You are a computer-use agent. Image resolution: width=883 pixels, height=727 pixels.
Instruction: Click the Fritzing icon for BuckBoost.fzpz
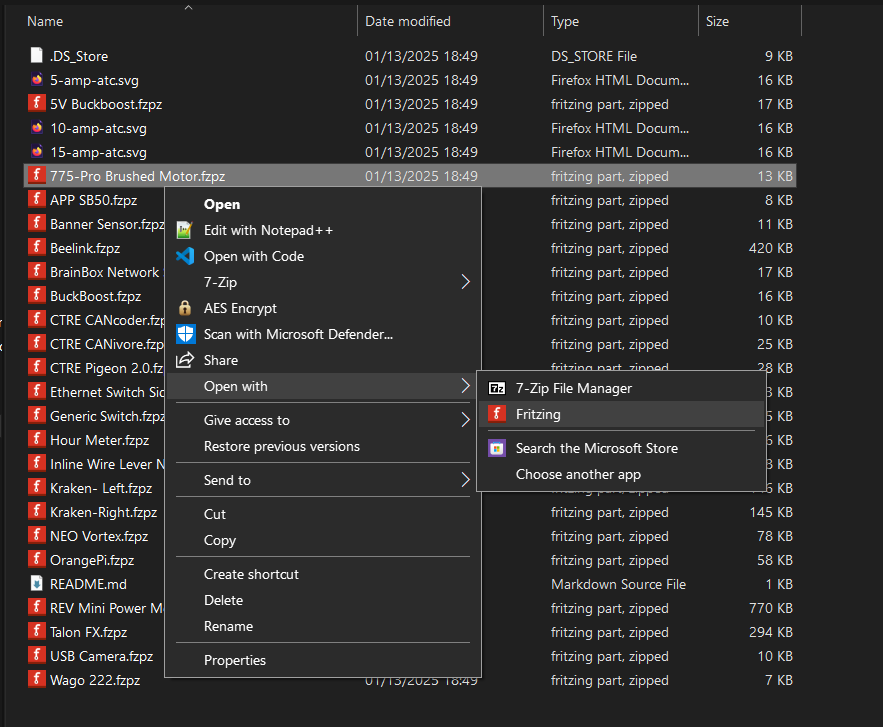(x=37, y=296)
